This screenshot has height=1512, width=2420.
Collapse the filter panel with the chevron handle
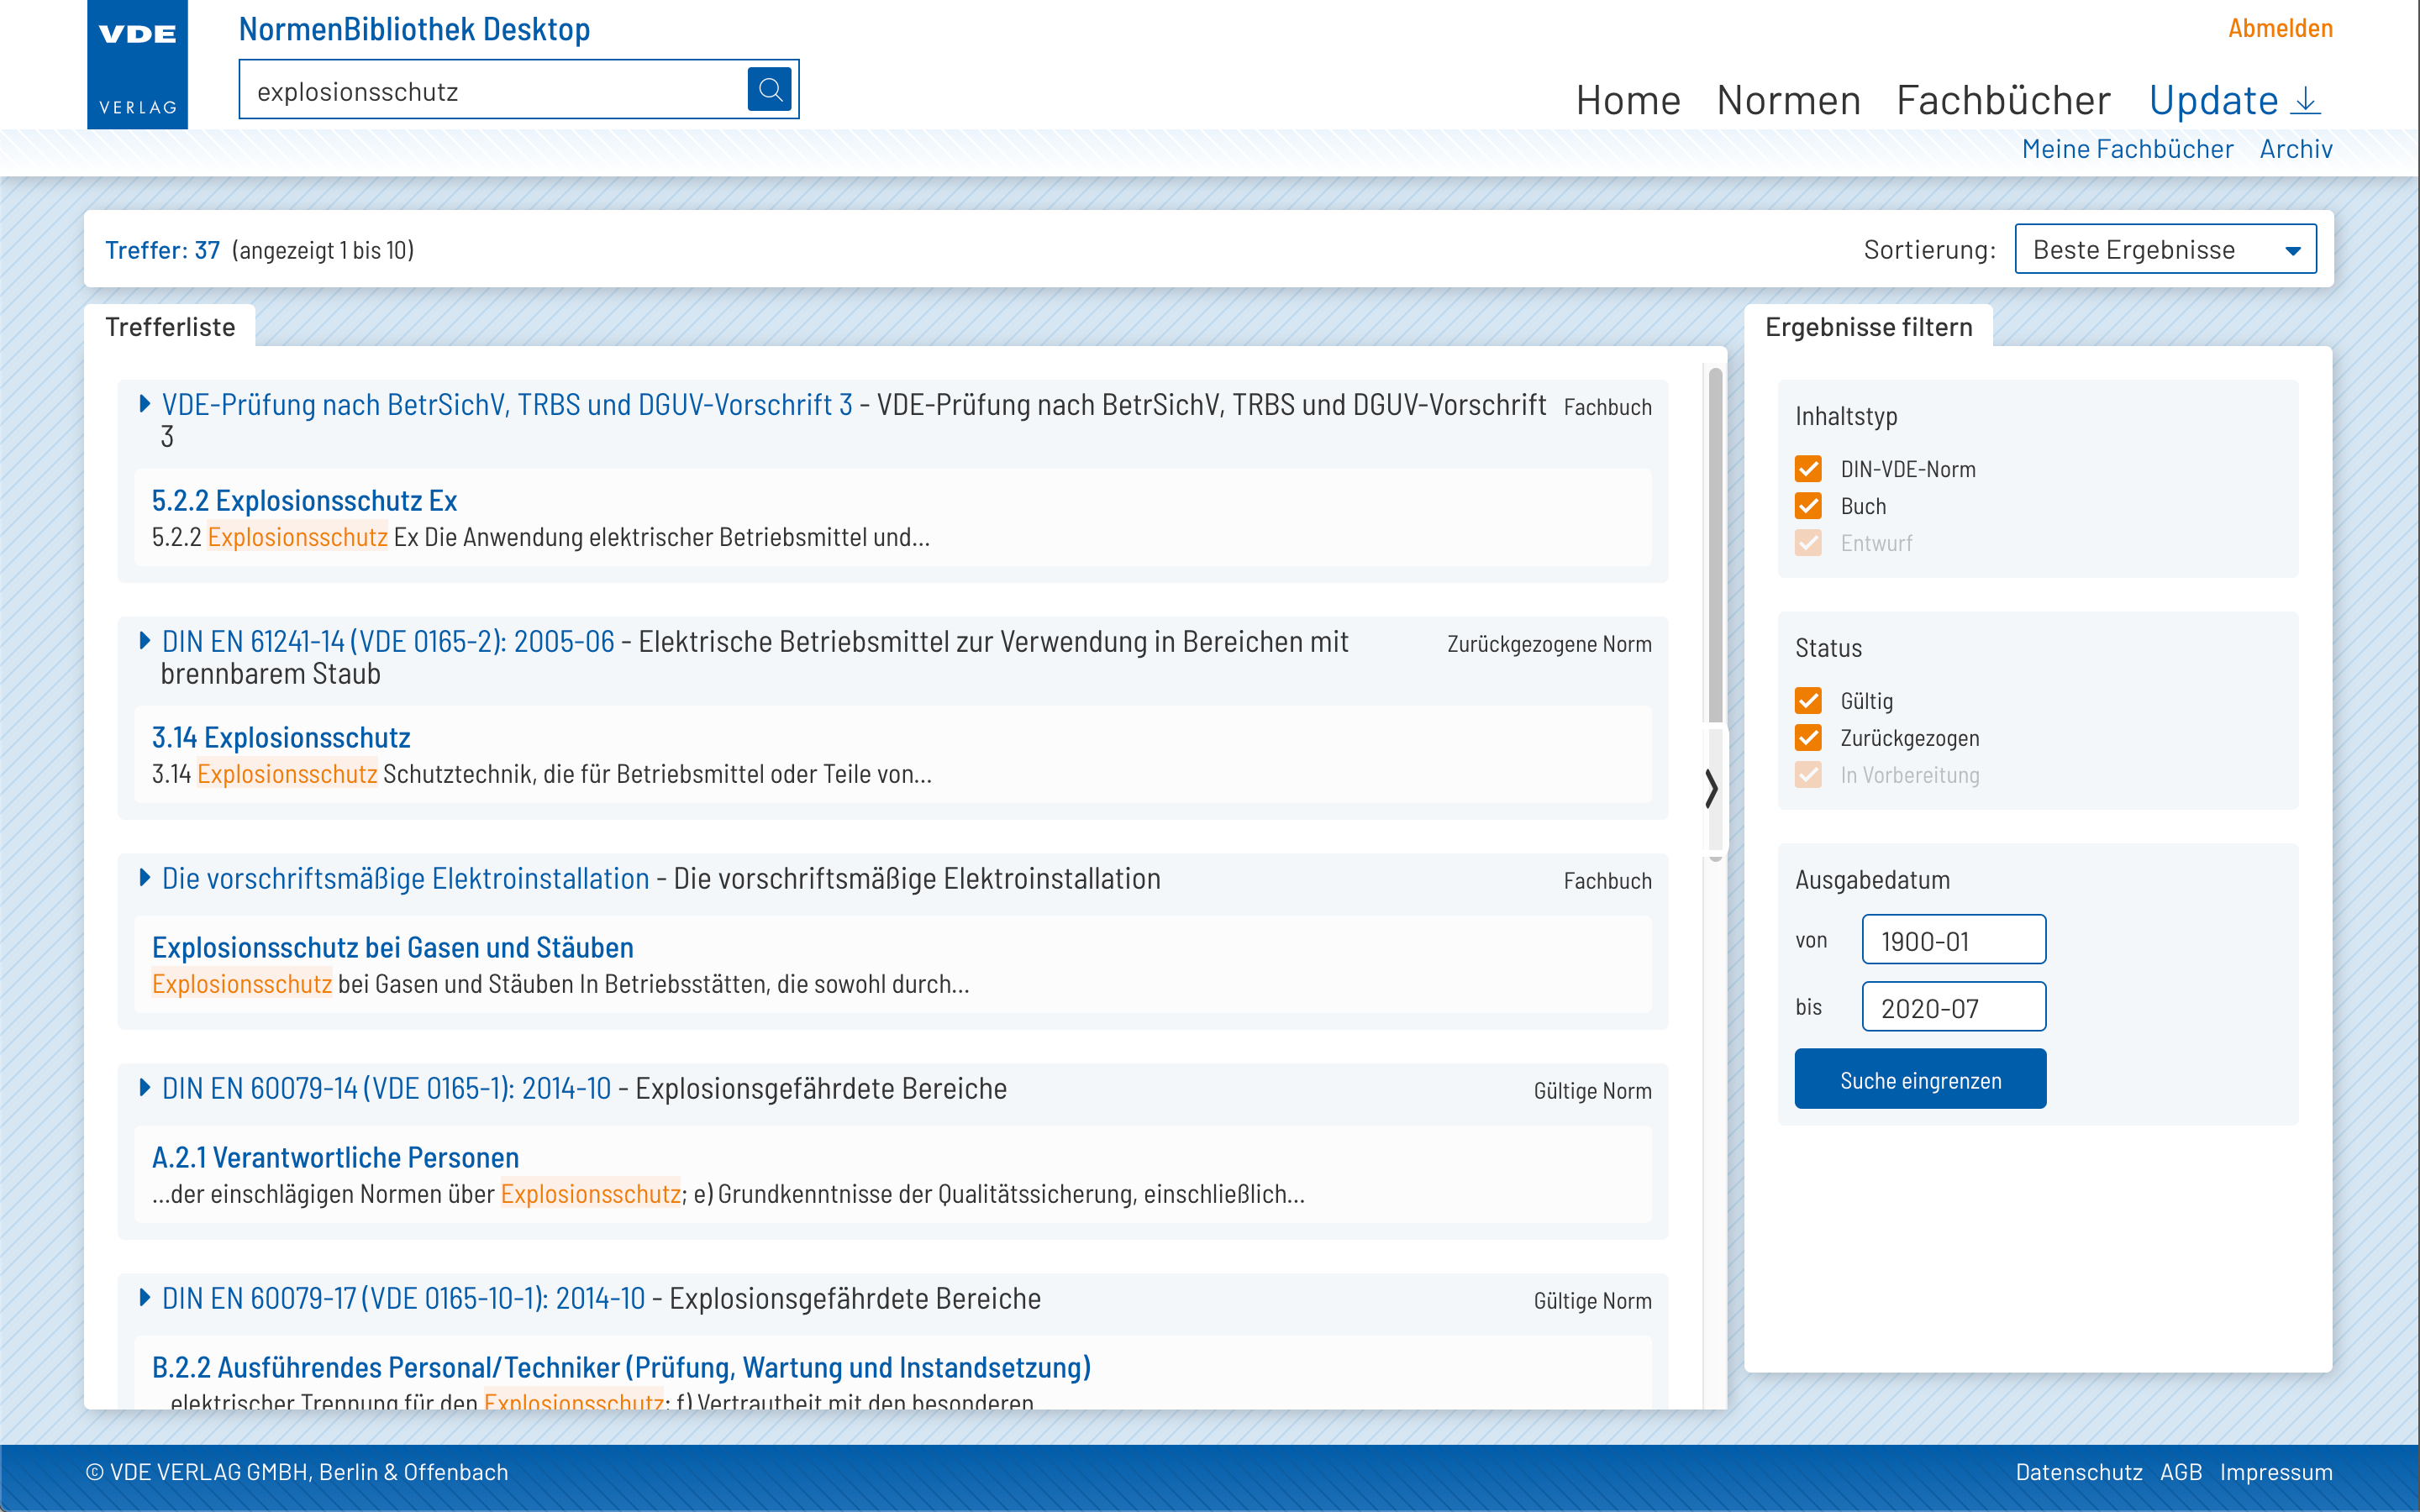pyautogui.click(x=1712, y=788)
